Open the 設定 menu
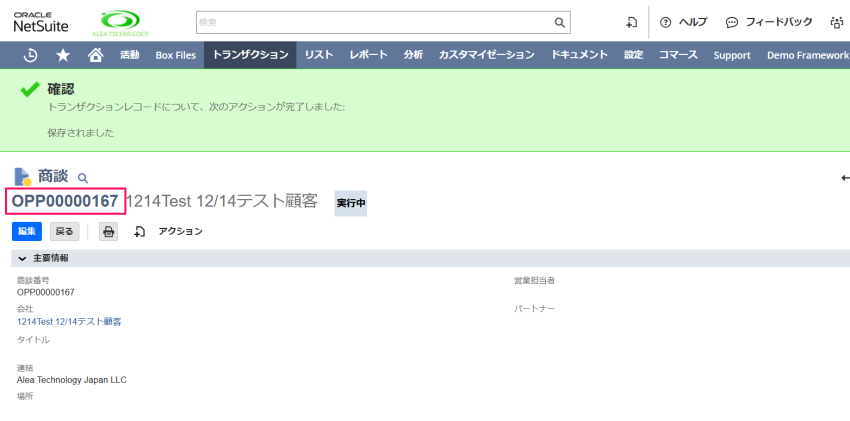This screenshot has width=850, height=421. [x=633, y=55]
